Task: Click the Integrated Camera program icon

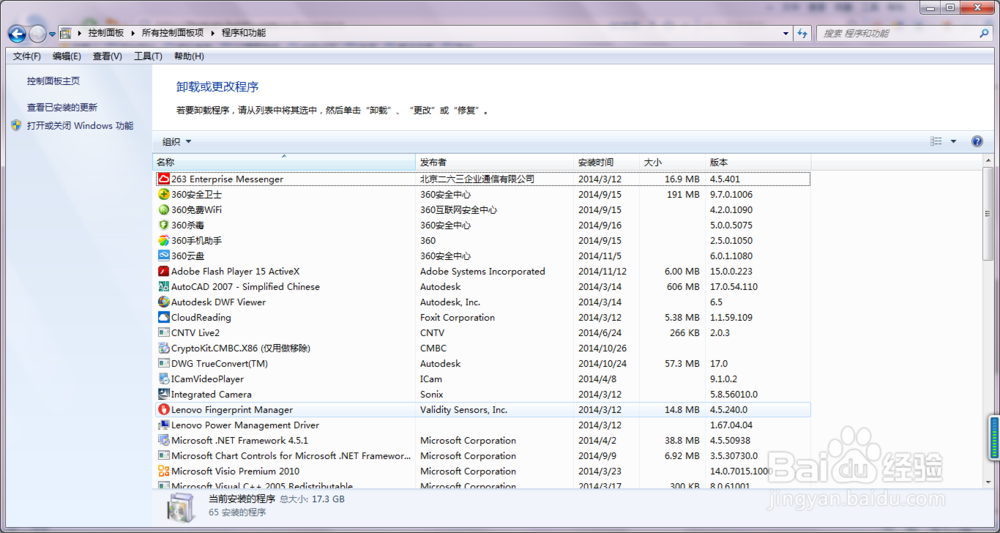Action: [x=163, y=394]
